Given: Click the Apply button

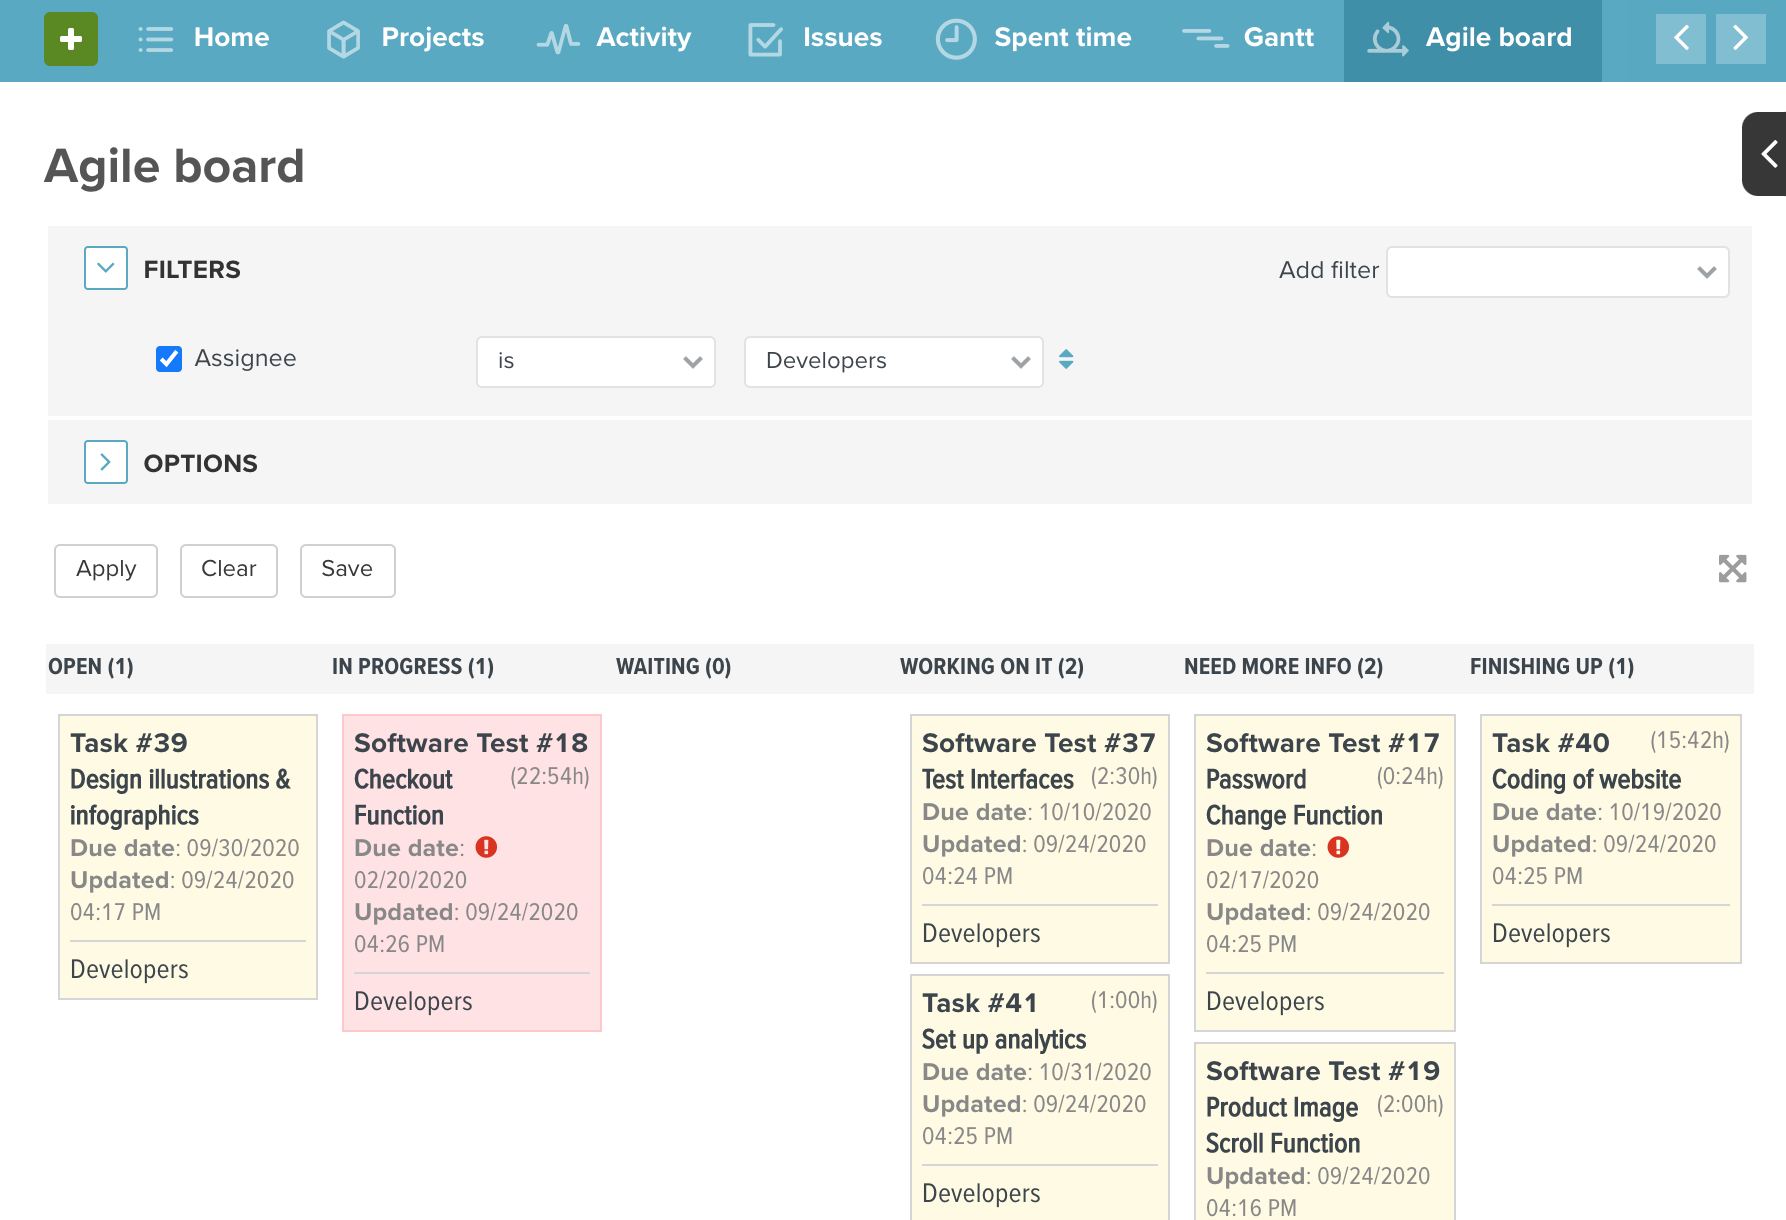Looking at the screenshot, I should click(106, 570).
